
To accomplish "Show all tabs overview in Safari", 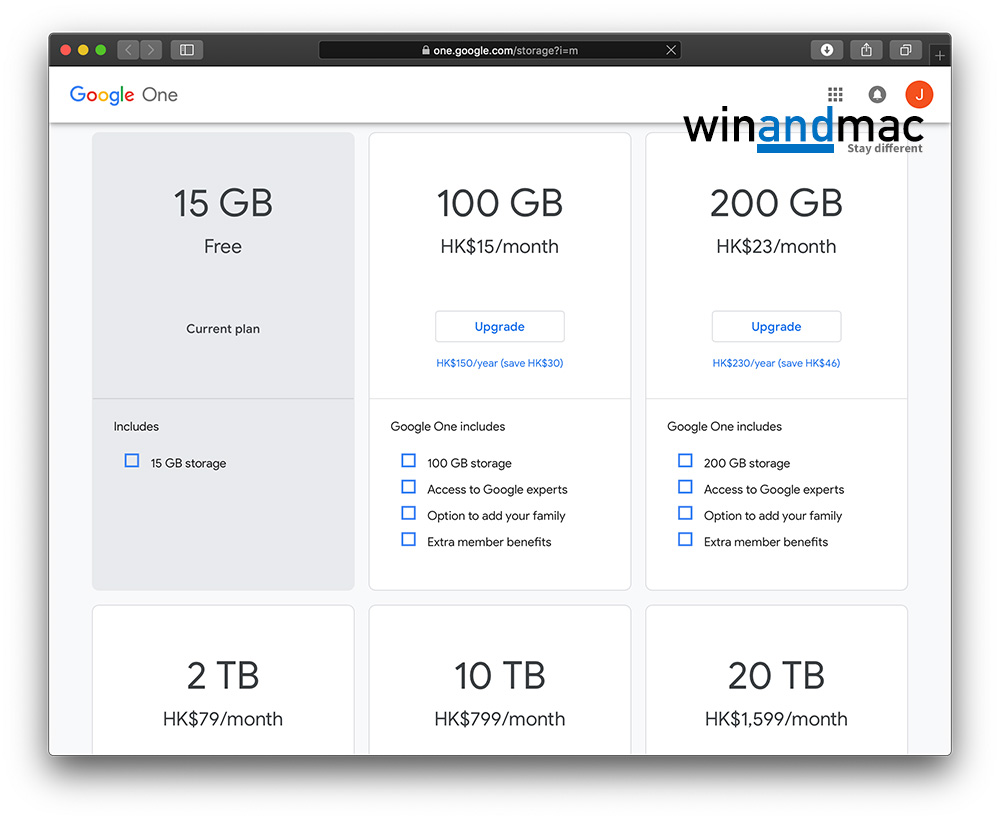I will tap(905, 50).
